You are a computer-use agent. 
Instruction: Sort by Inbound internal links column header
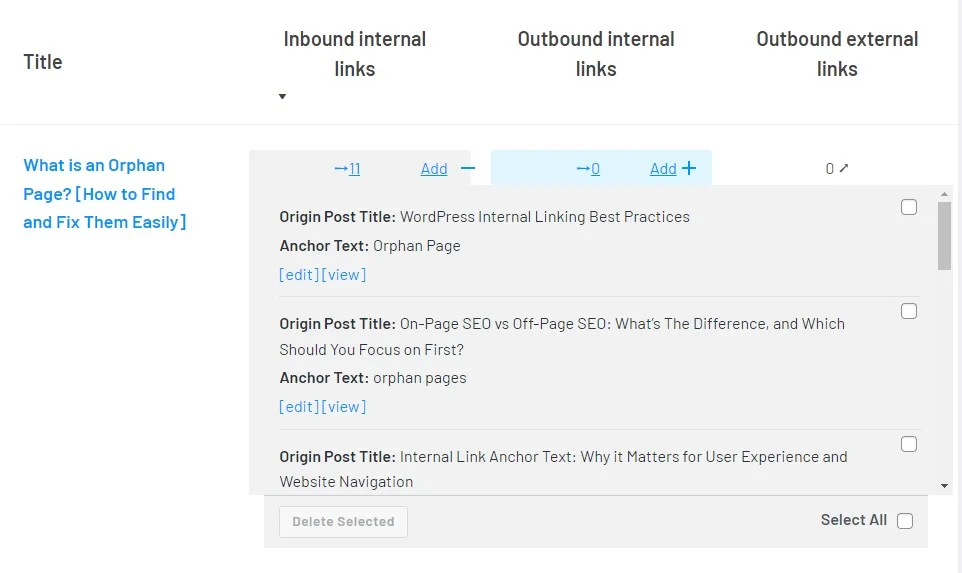[x=355, y=54]
